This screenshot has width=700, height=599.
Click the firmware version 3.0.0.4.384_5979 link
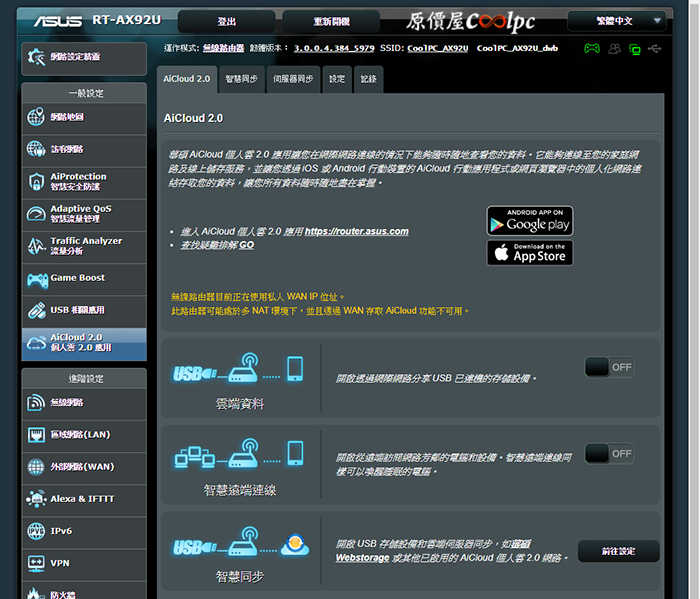(334, 48)
